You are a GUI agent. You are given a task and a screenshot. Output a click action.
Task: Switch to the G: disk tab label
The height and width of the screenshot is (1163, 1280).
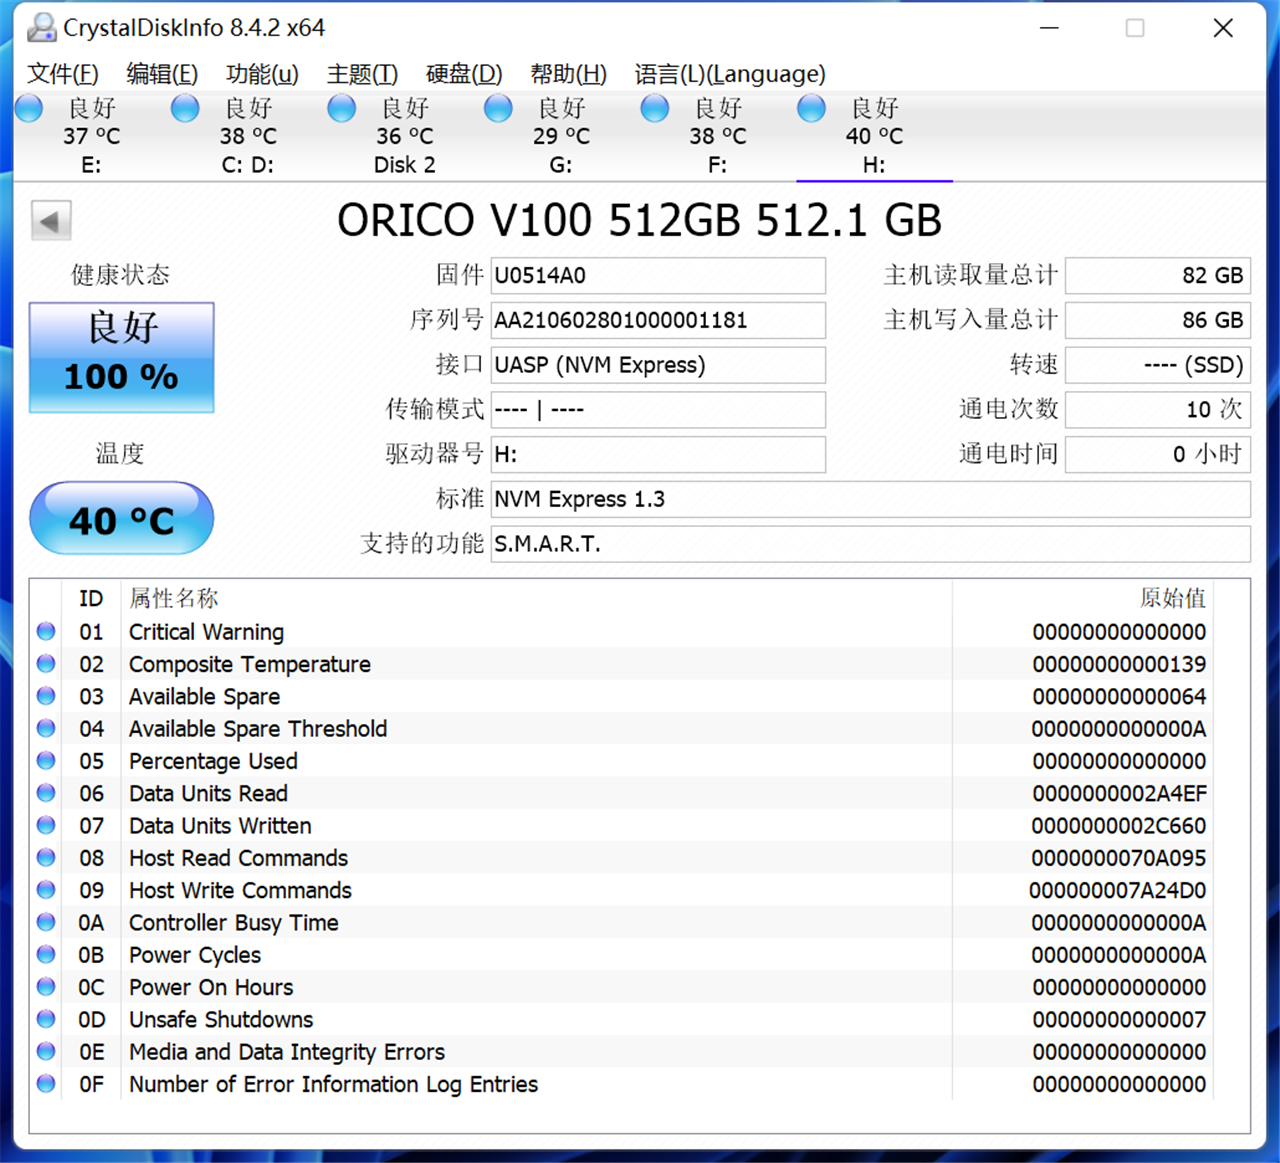tap(561, 165)
